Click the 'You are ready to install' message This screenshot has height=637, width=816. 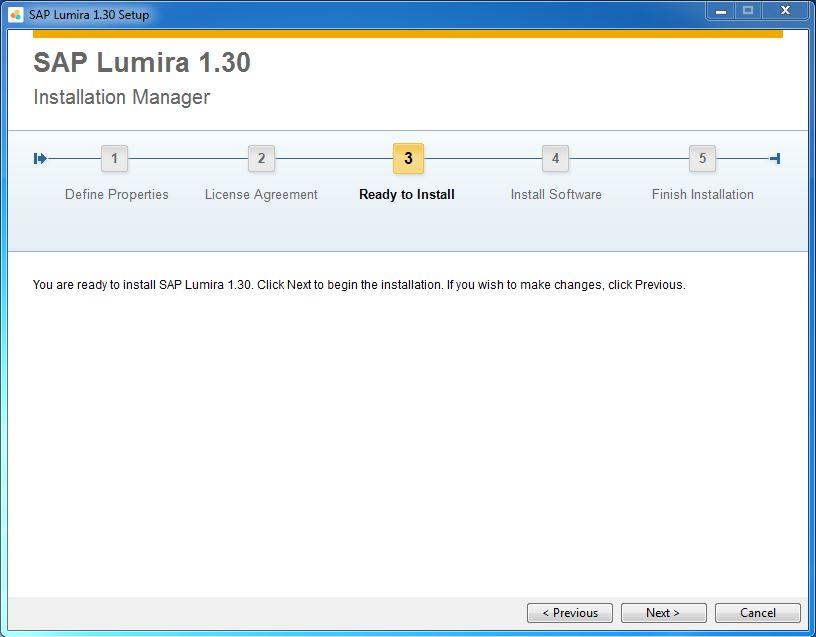[359, 285]
